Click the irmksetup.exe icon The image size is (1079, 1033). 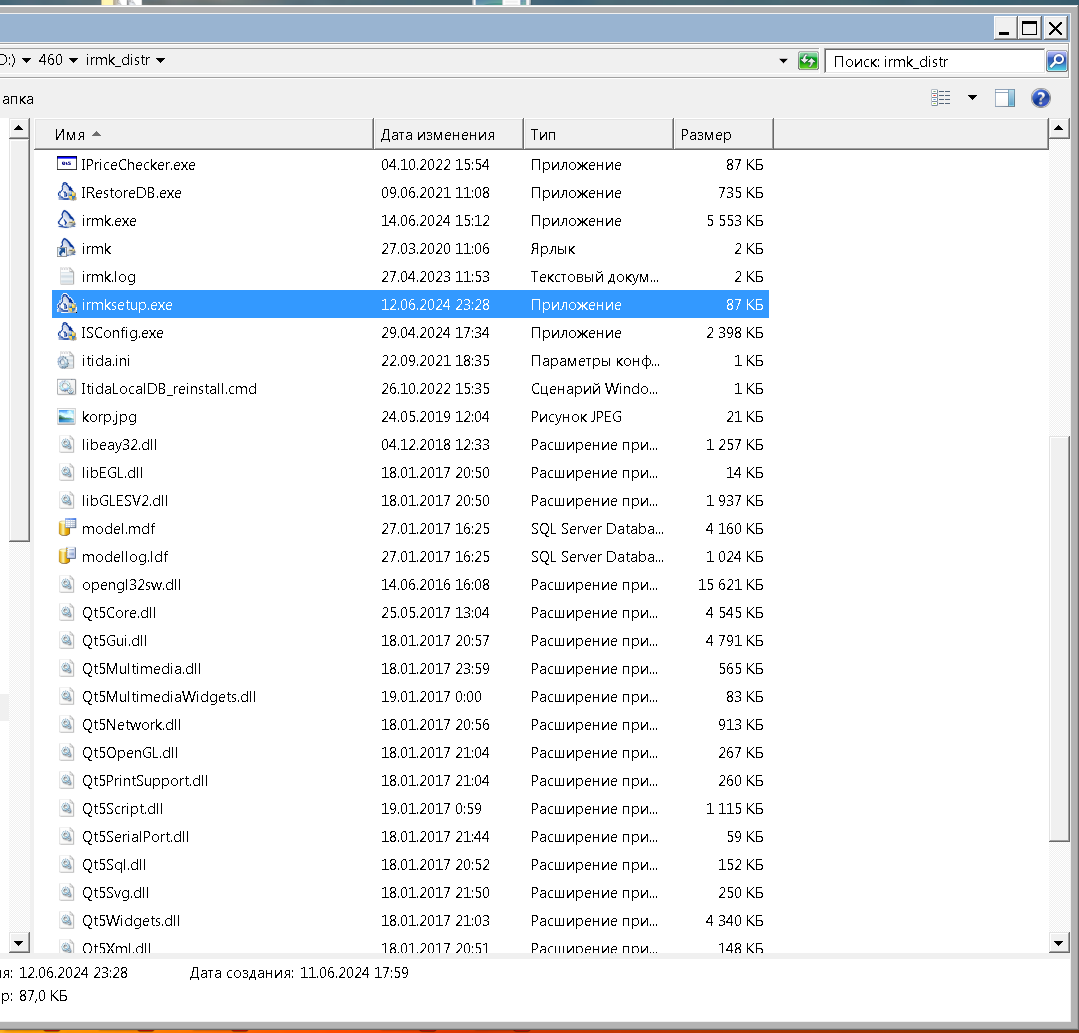click(66, 304)
